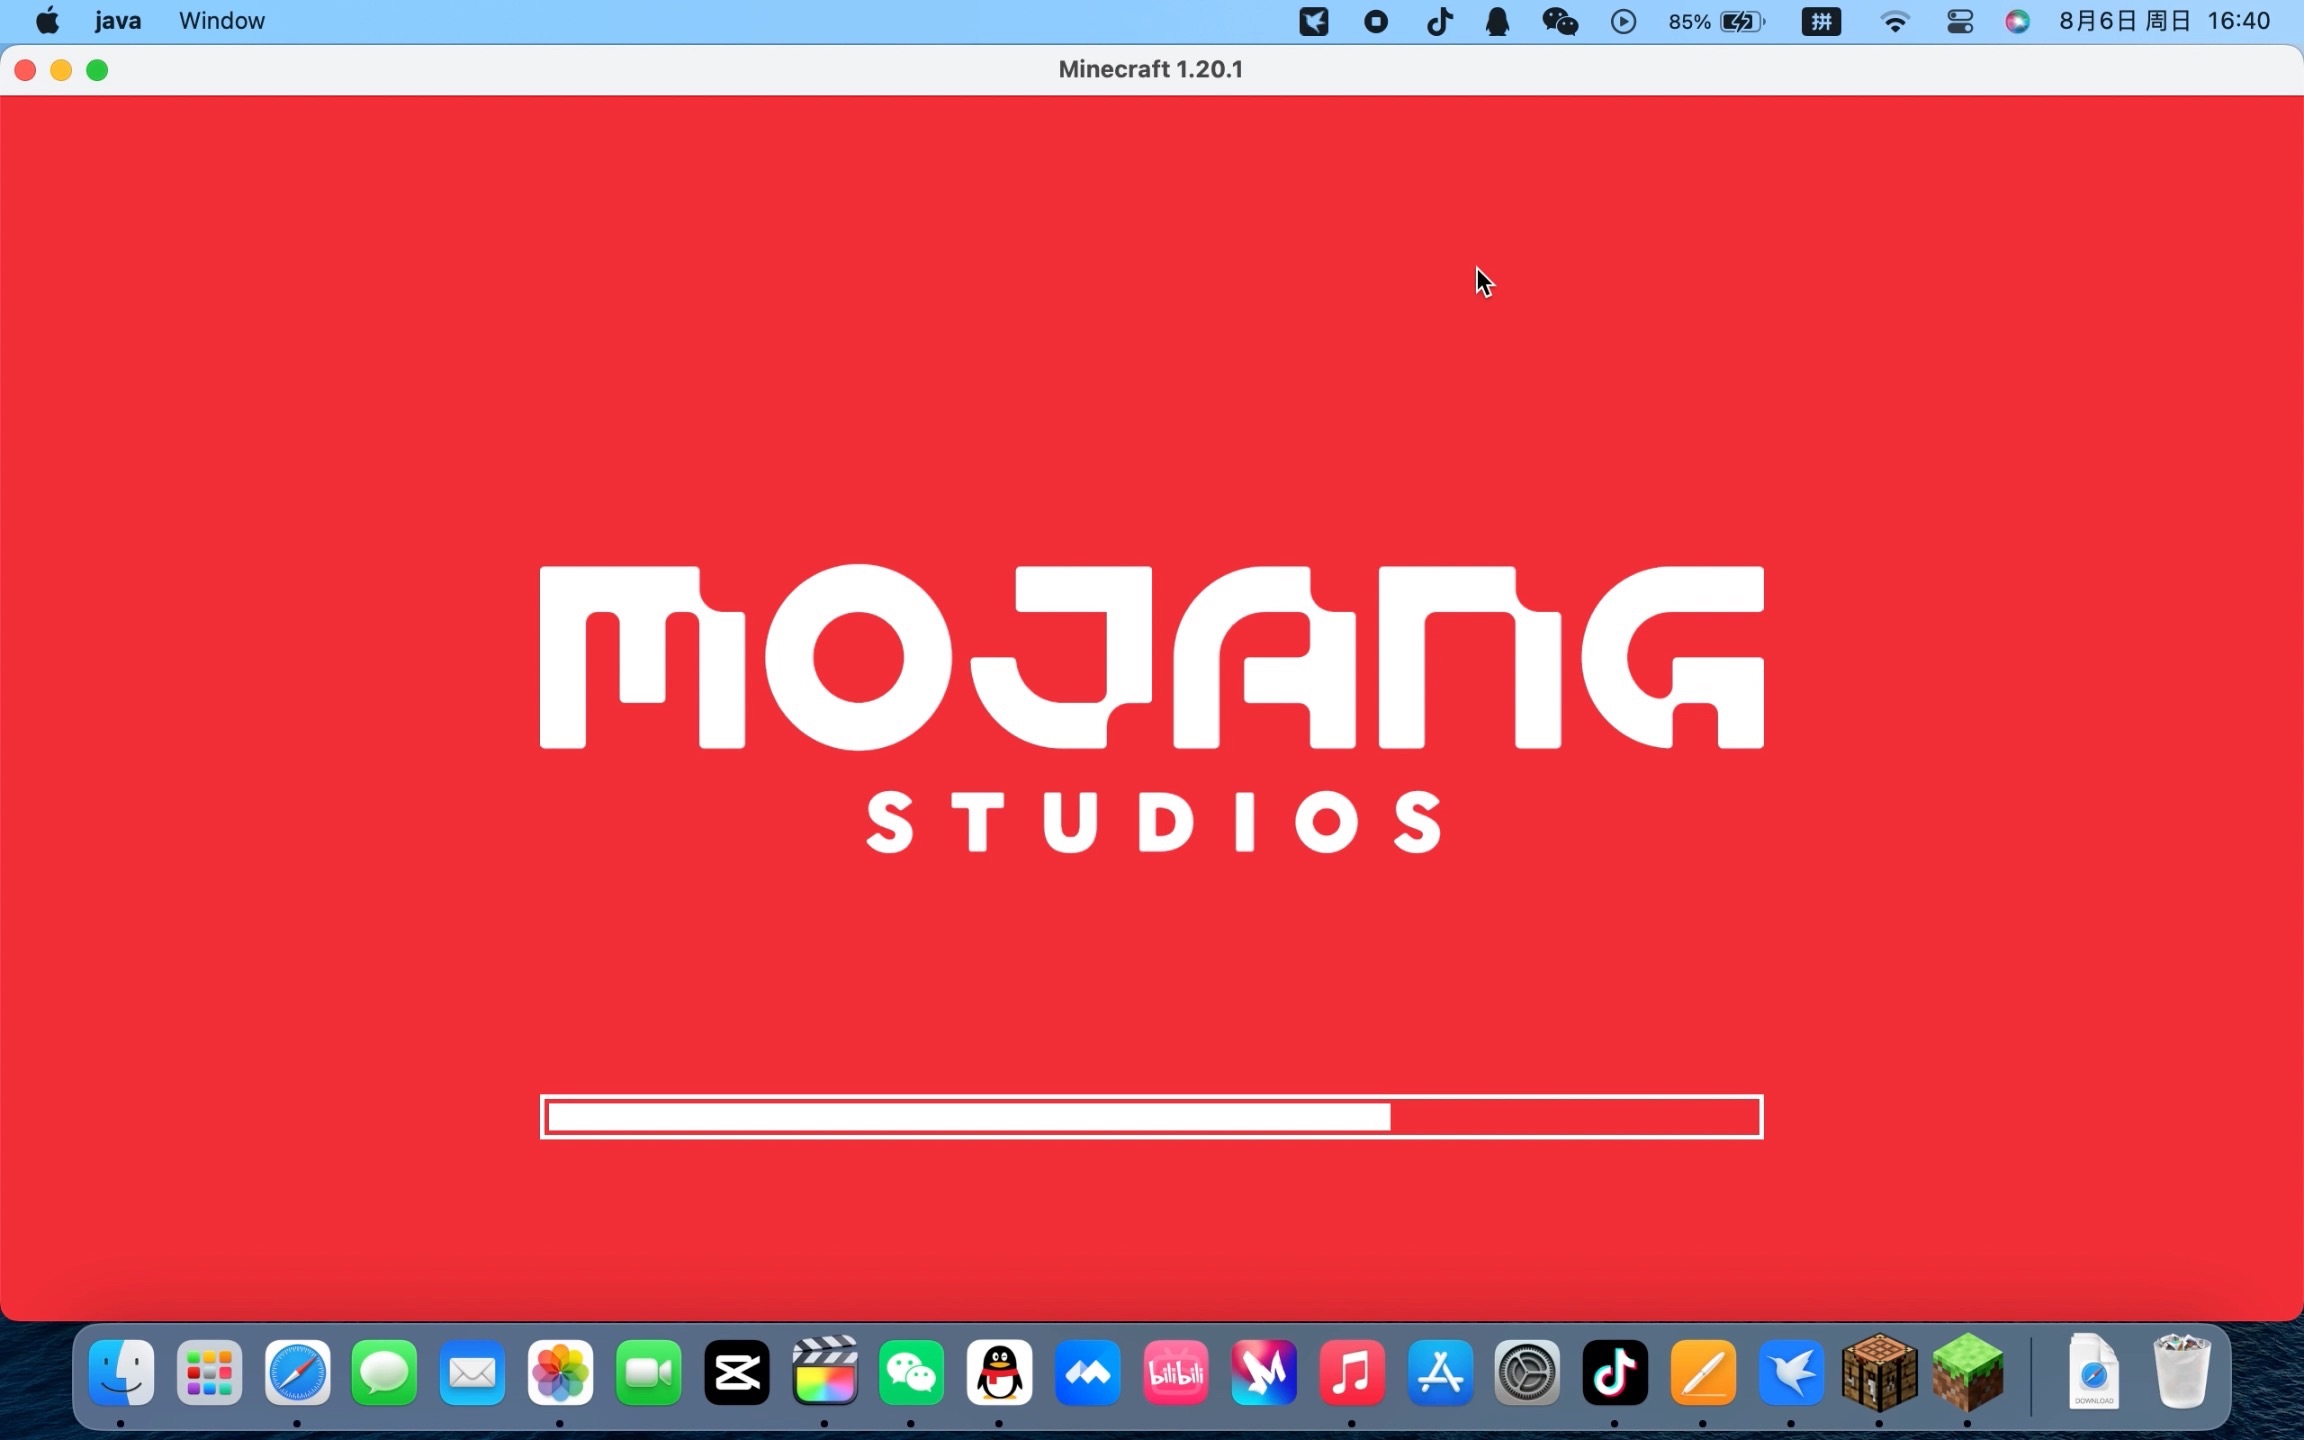Open Messages app in the Dock
The image size is (2304, 1440).
[384, 1372]
